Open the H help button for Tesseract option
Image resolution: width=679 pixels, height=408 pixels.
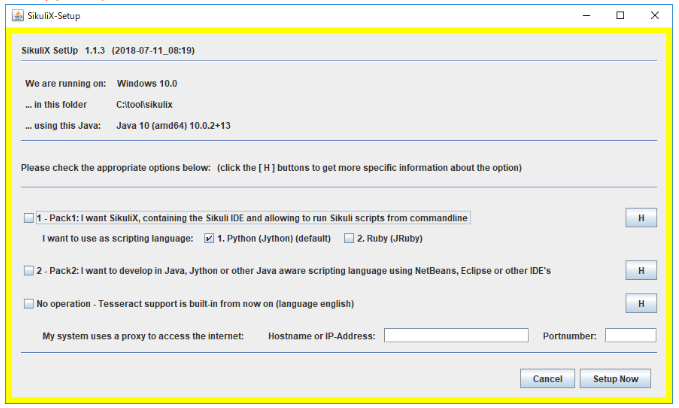point(640,303)
